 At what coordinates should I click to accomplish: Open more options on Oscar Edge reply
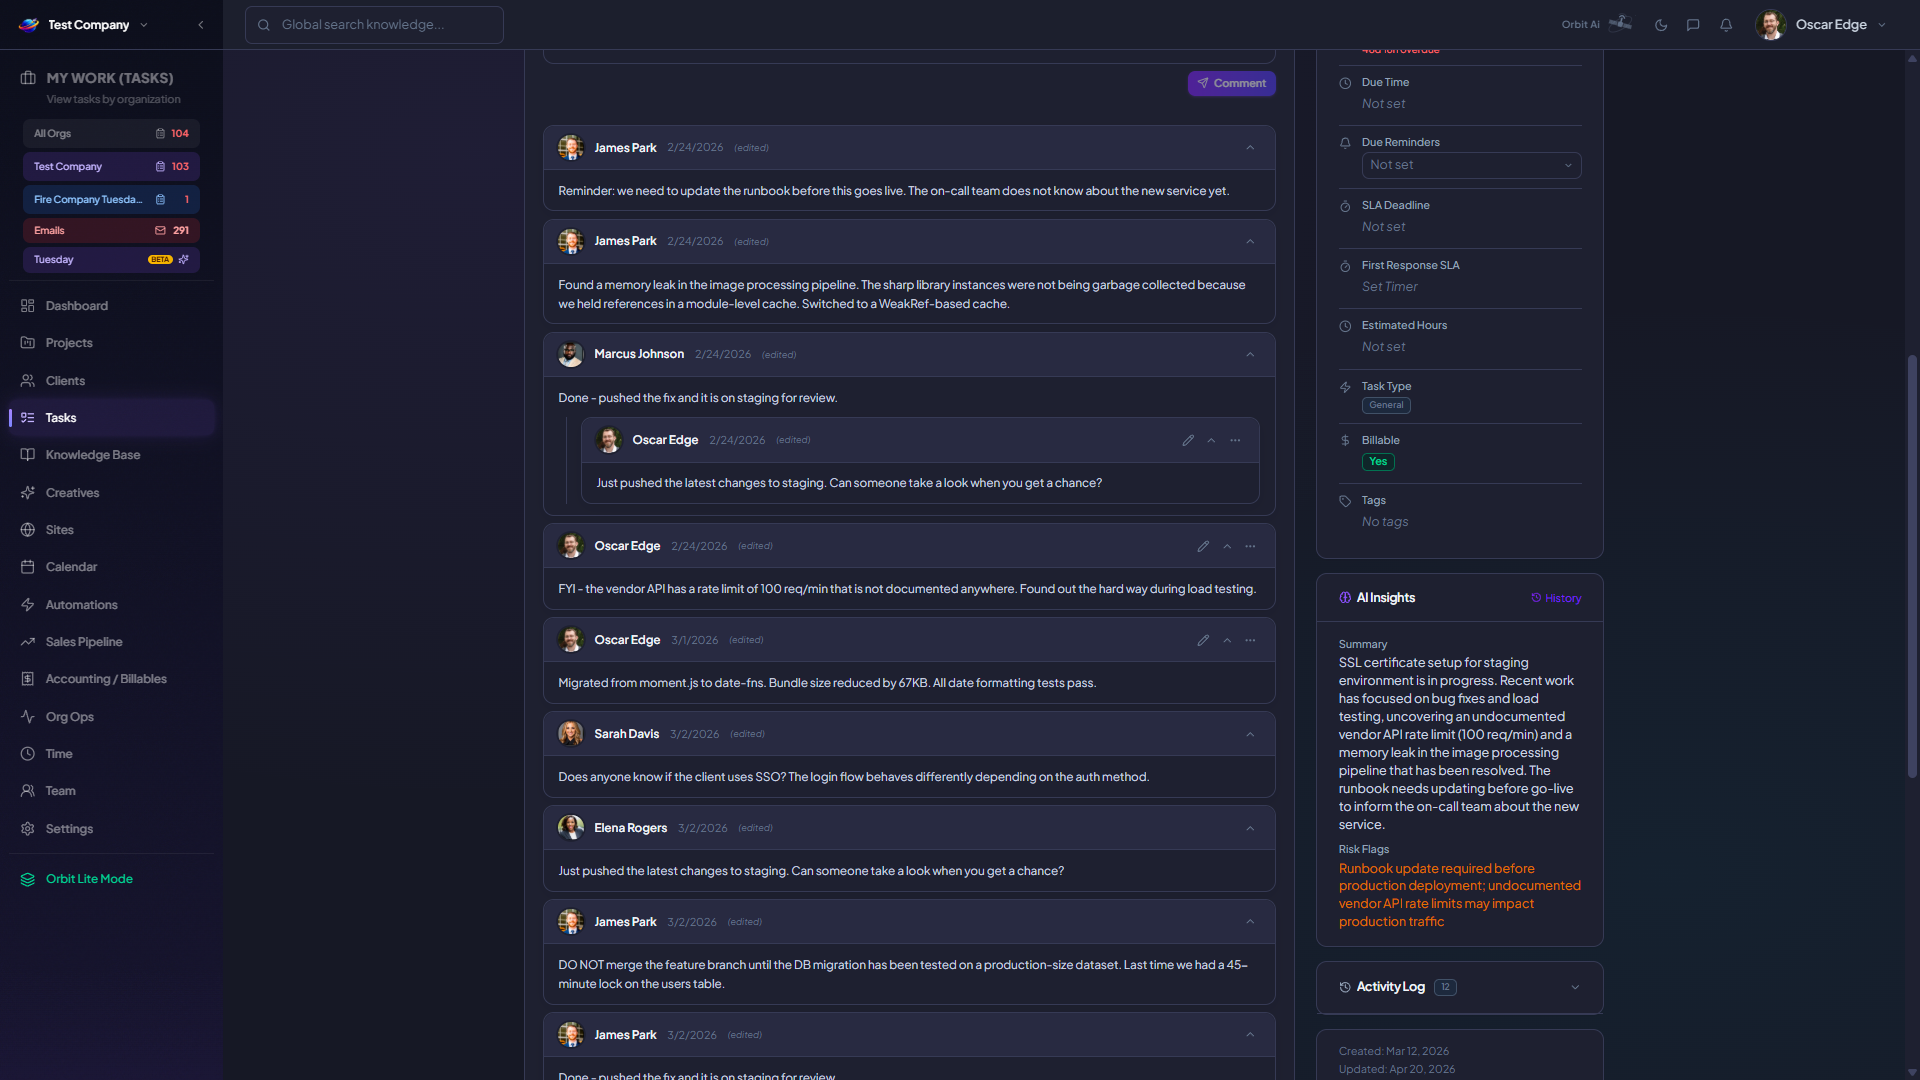[x=1235, y=440]
